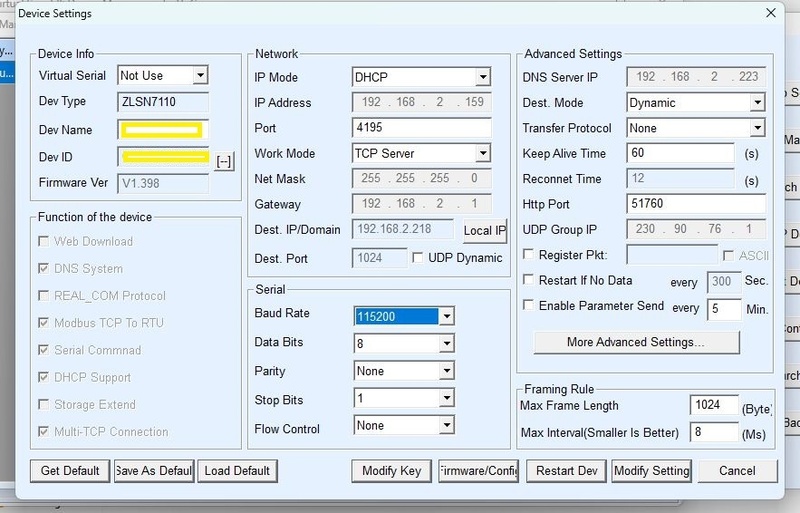Viewport: 800px width, 513px height.
Task: Toggle the Web Download checkbox
Action: pos(44,241)
